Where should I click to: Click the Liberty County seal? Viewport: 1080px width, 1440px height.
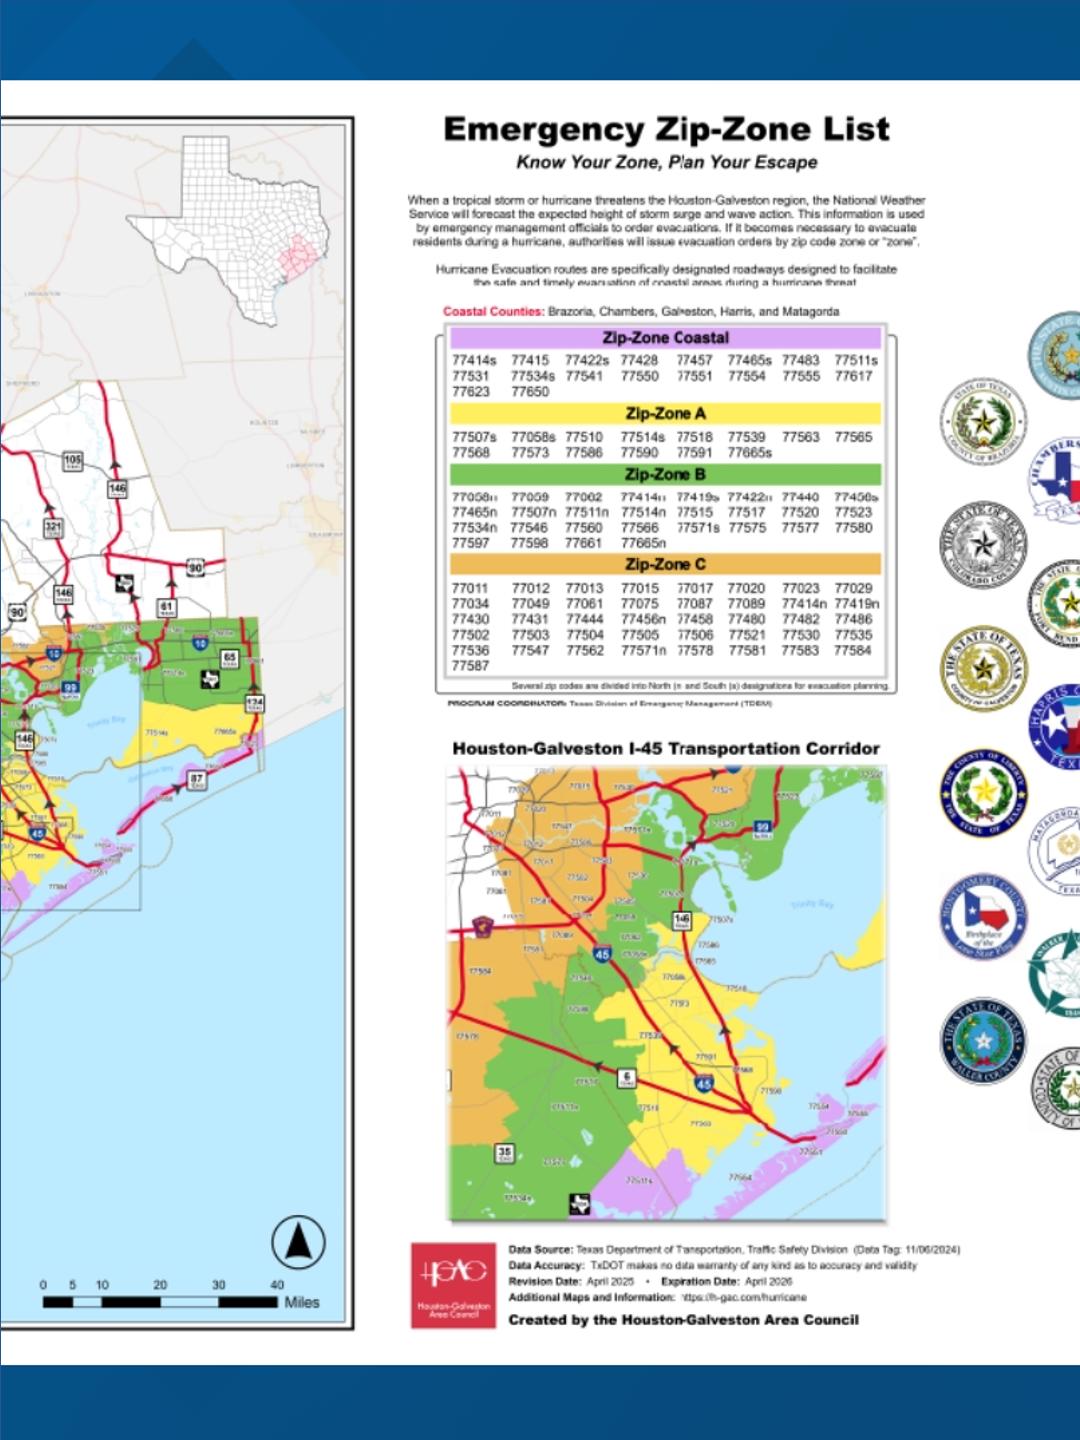coord(983,794)
